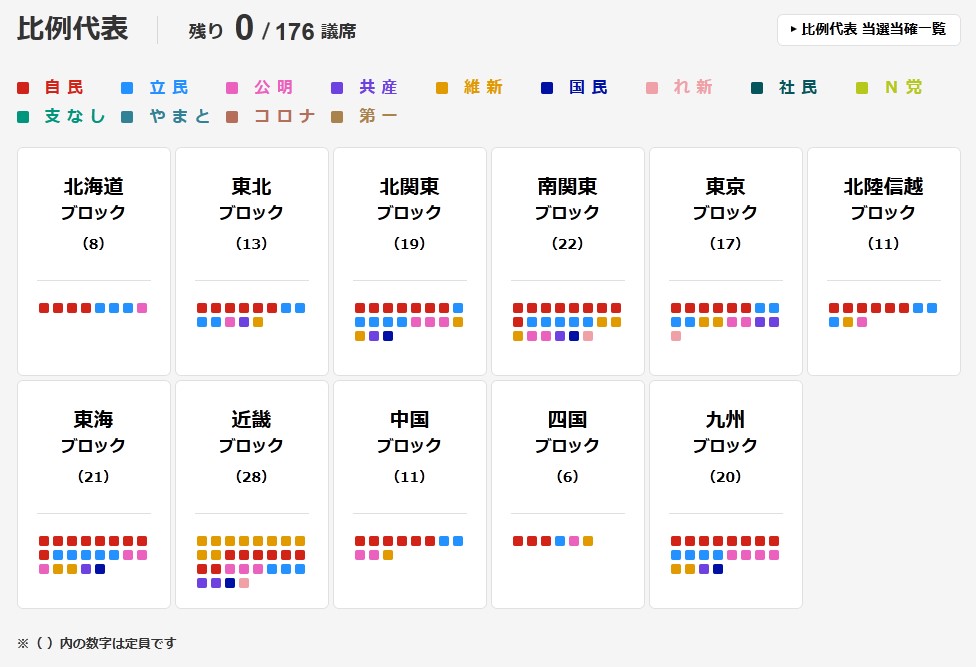Click the N党 legend label
Screen dimensions: 976x667
[903, 88]
